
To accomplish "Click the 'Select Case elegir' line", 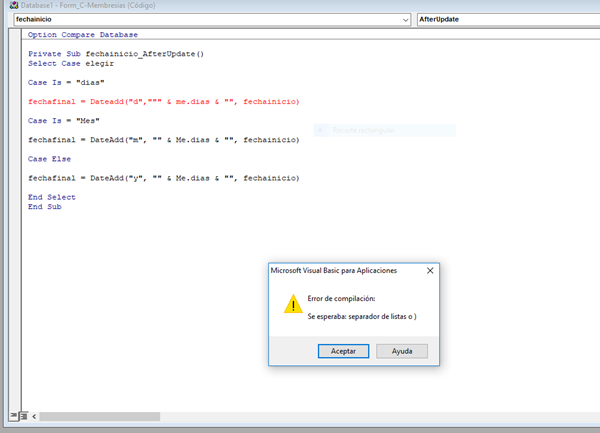I will tap(71, 63).
